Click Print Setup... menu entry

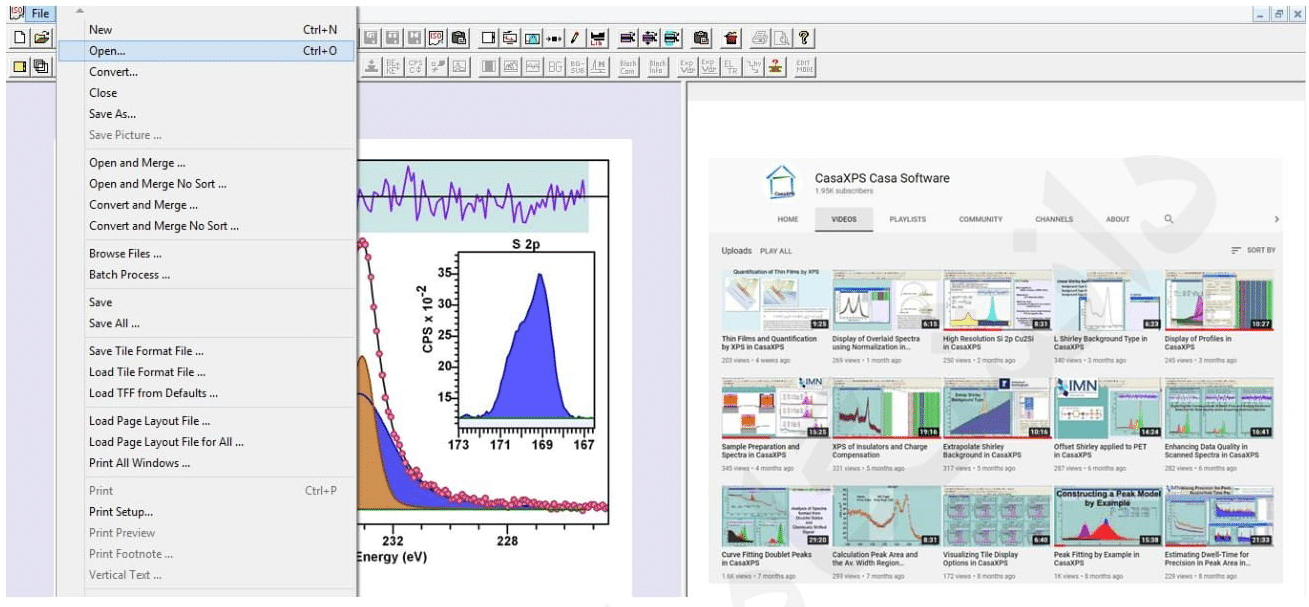[206, 512]
